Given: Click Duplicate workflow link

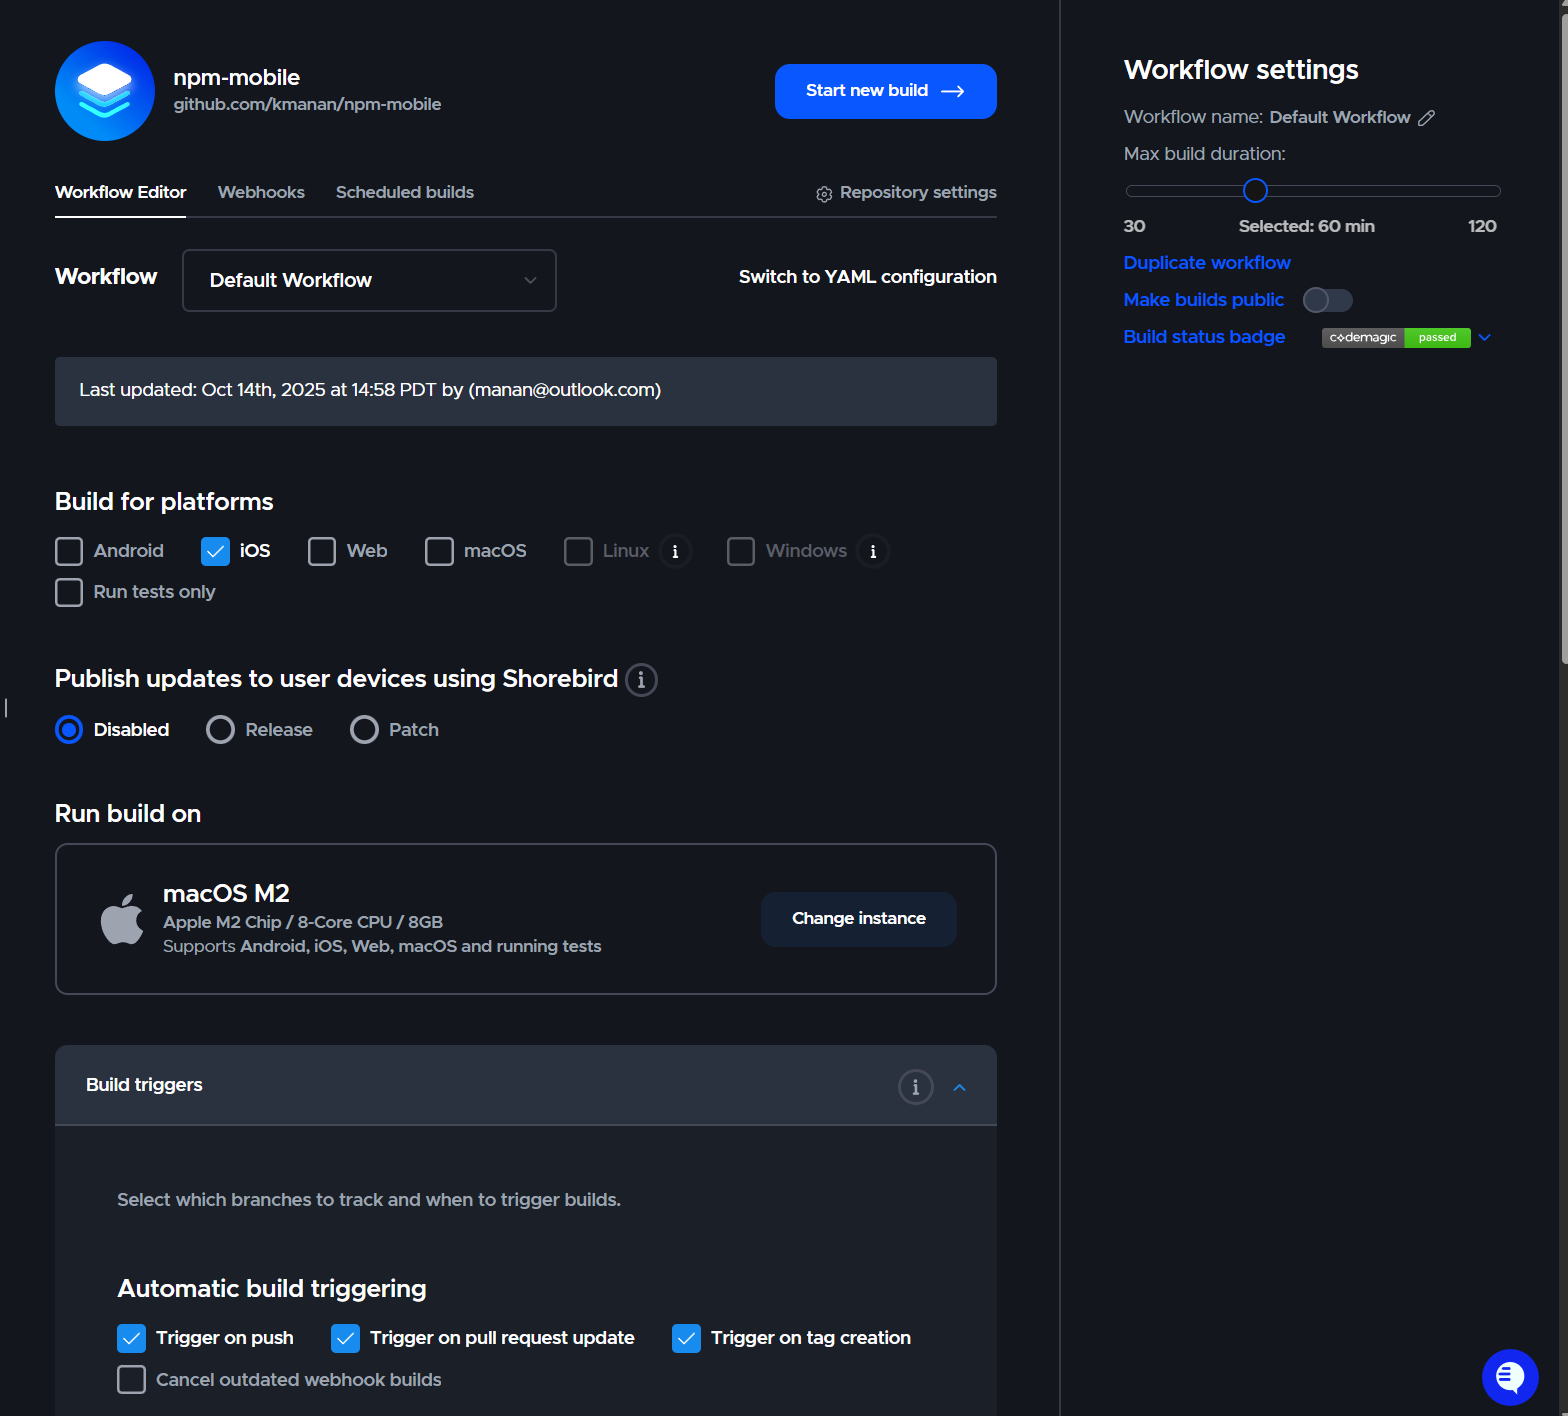Looking at the screenshot, I should click(x=1207, y=263).
